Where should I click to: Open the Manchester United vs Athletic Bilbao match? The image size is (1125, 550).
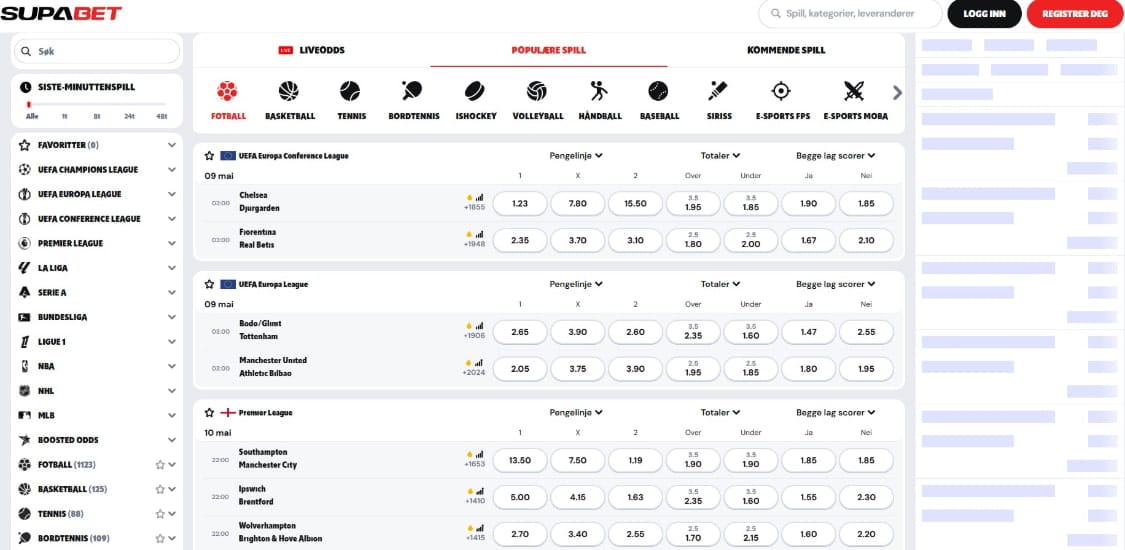(x=273, y=366)
